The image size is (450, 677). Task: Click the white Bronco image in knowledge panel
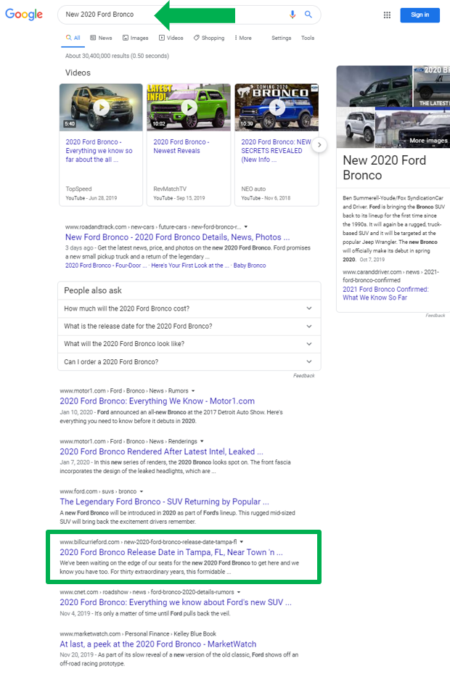(355, 128)
